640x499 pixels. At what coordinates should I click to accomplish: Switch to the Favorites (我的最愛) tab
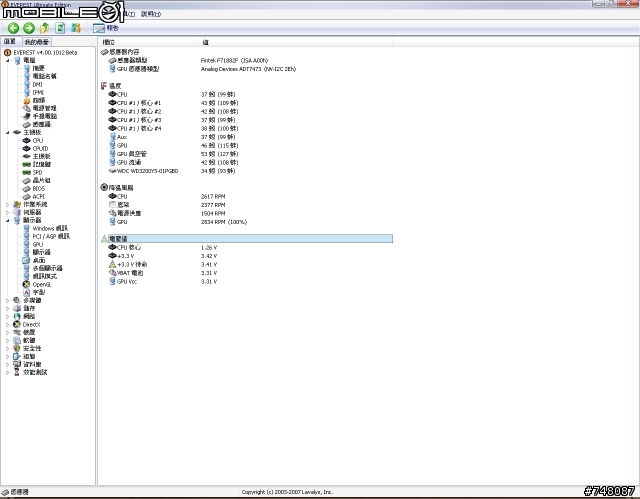point(37,42)
